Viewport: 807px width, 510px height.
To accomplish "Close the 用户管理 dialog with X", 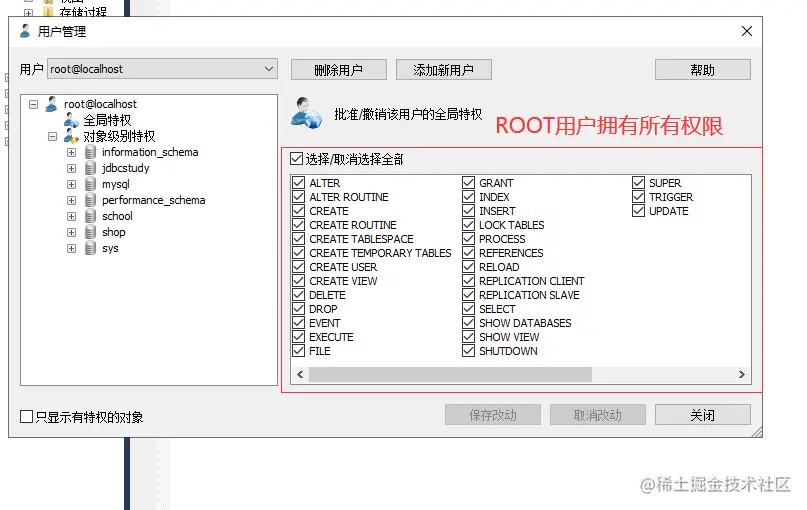I will click(x=747, y=31).
